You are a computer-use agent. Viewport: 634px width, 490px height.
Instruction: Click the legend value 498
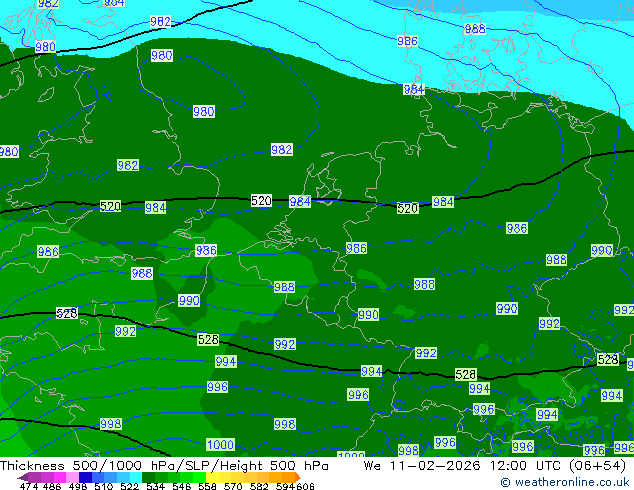[78, 487]
